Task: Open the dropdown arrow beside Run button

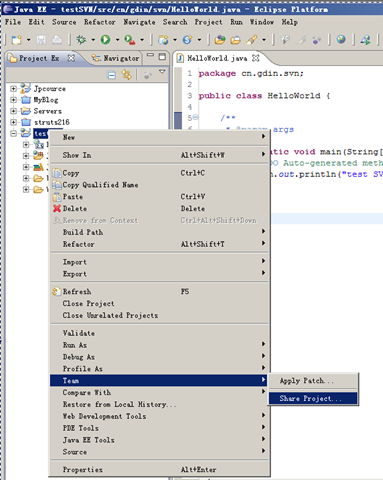Action: click(117, 40)
